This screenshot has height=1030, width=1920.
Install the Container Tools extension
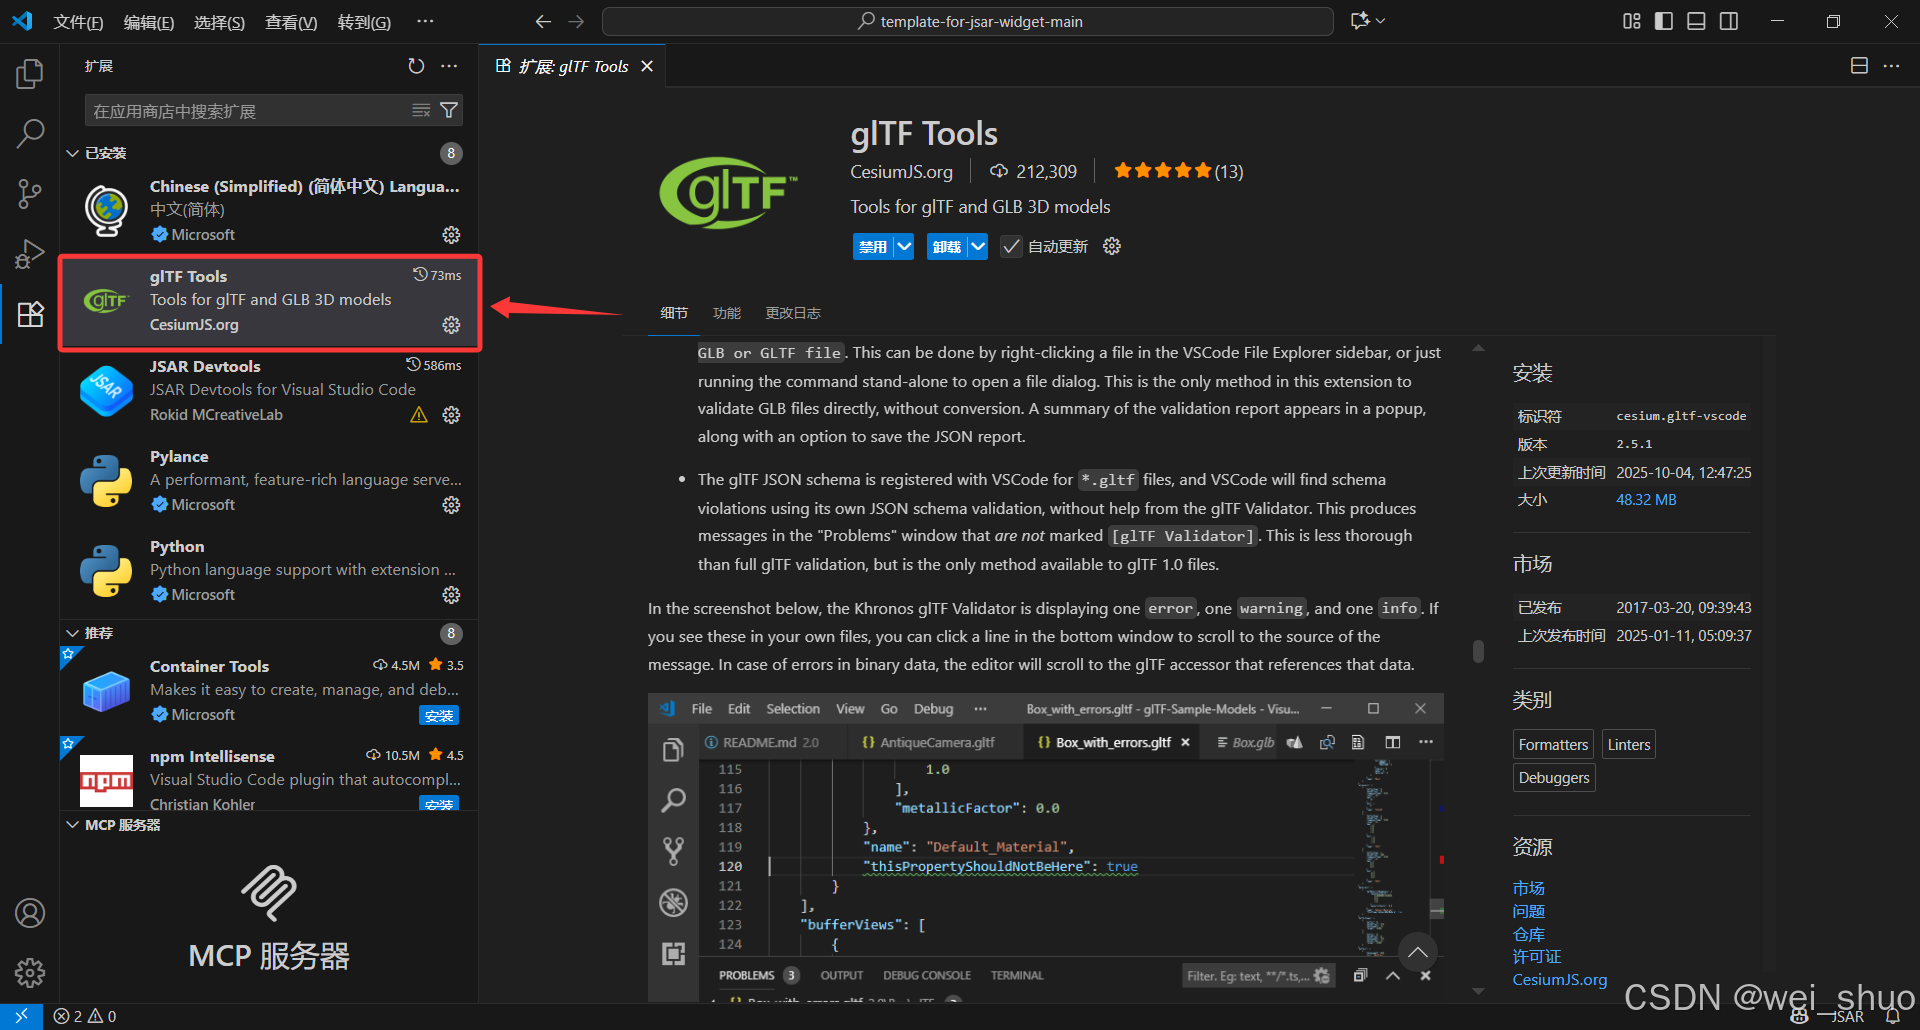[x=439, y=715]
